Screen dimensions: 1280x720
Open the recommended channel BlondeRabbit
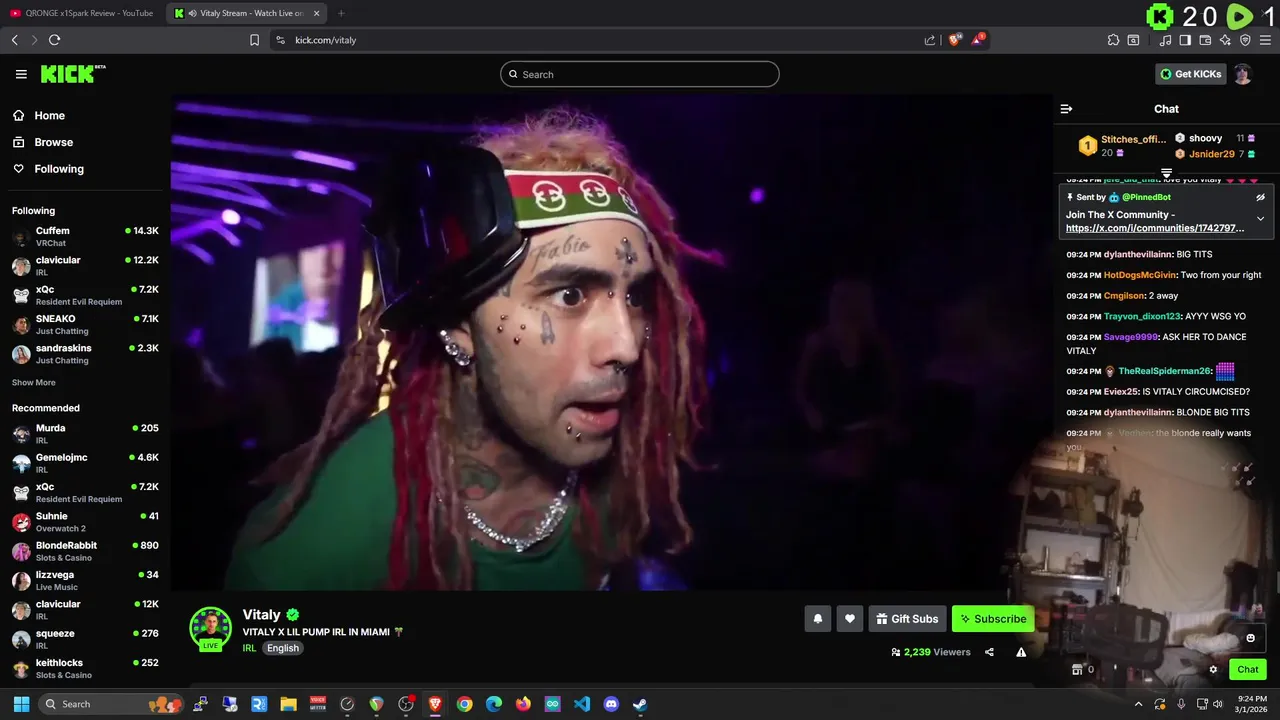tap(85, 551)
